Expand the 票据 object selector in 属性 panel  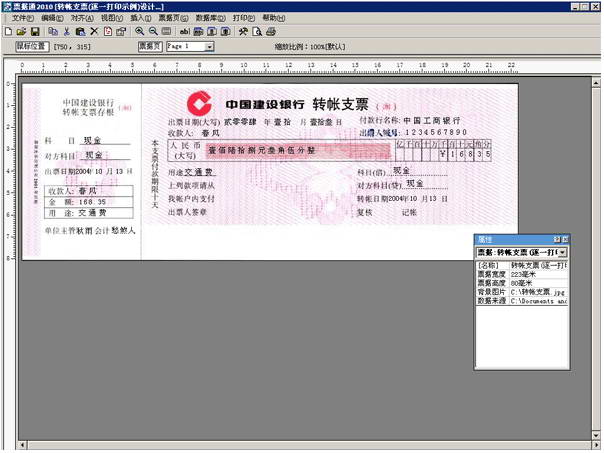point(563,253)
